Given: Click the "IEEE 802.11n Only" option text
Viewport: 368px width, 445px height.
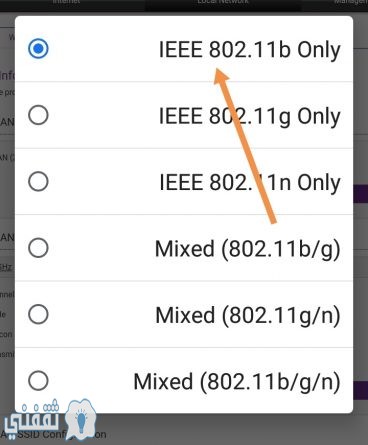Looking at the screenshot, I should [250, 183].
